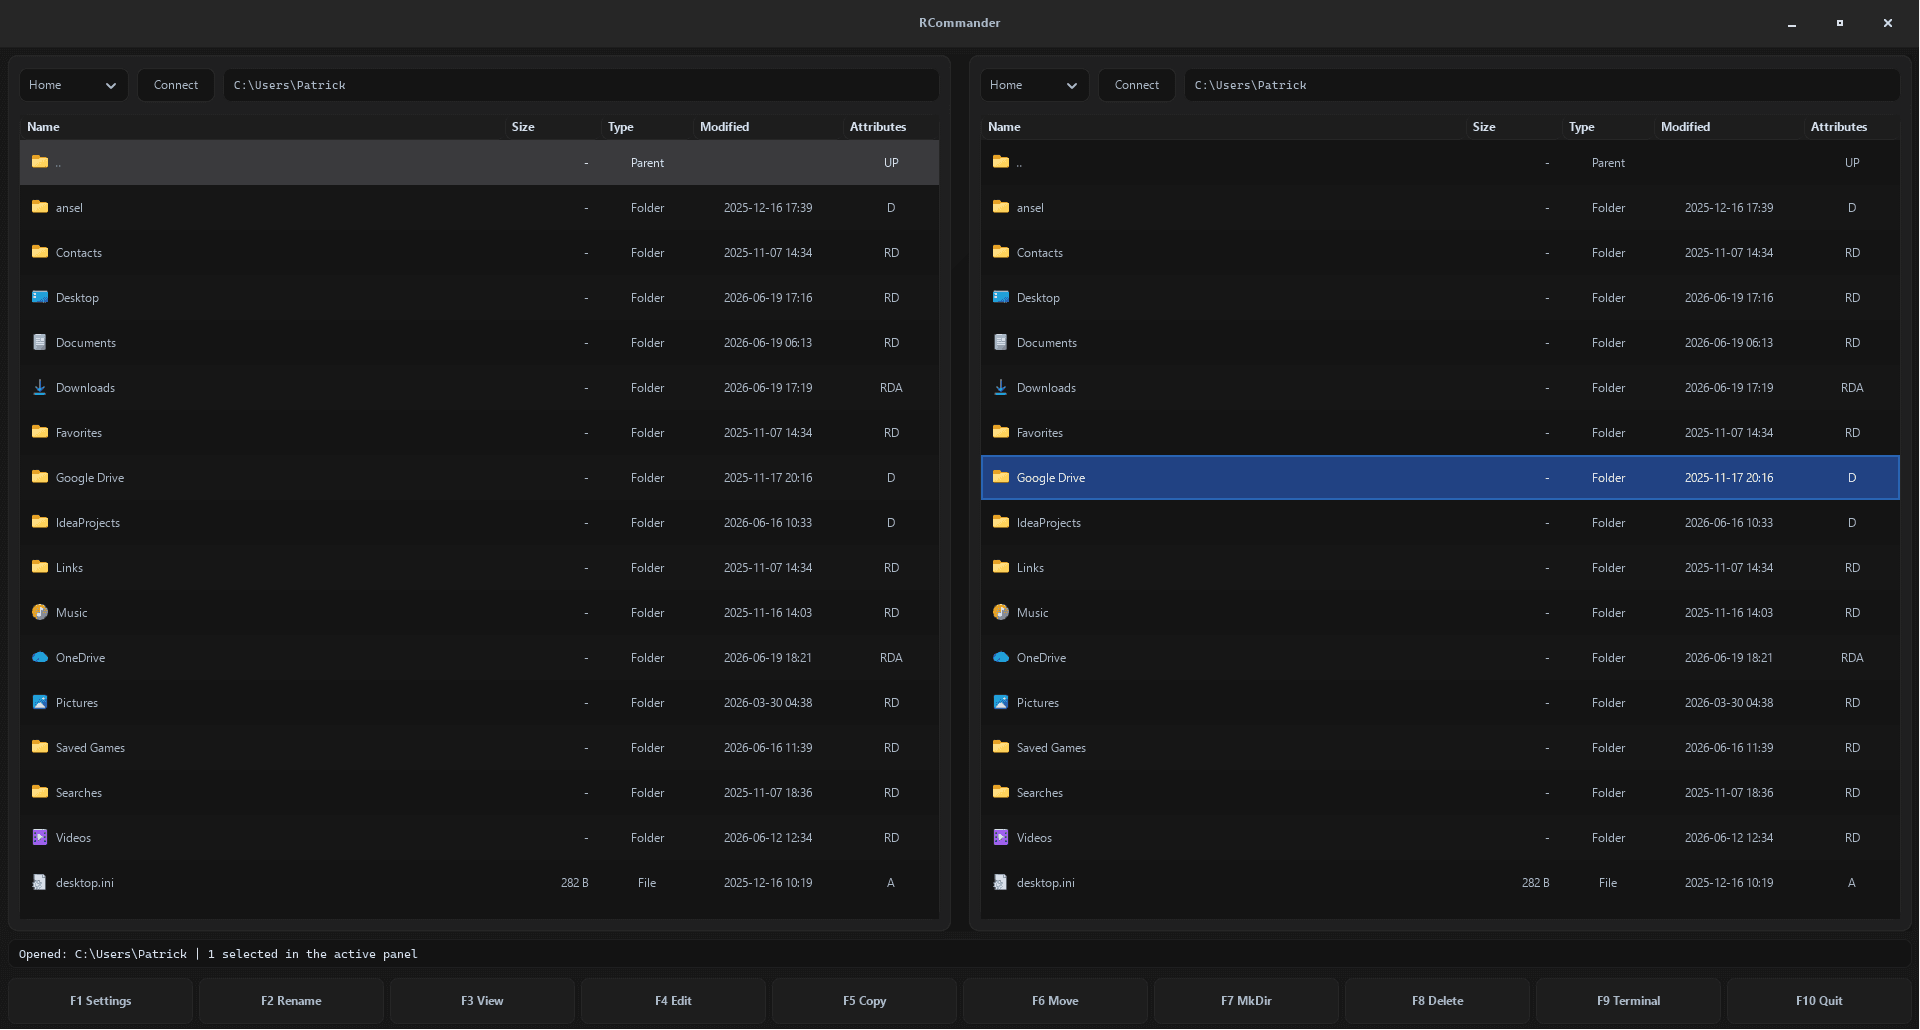Click the Pictures icon in left panel

point(40,702)
